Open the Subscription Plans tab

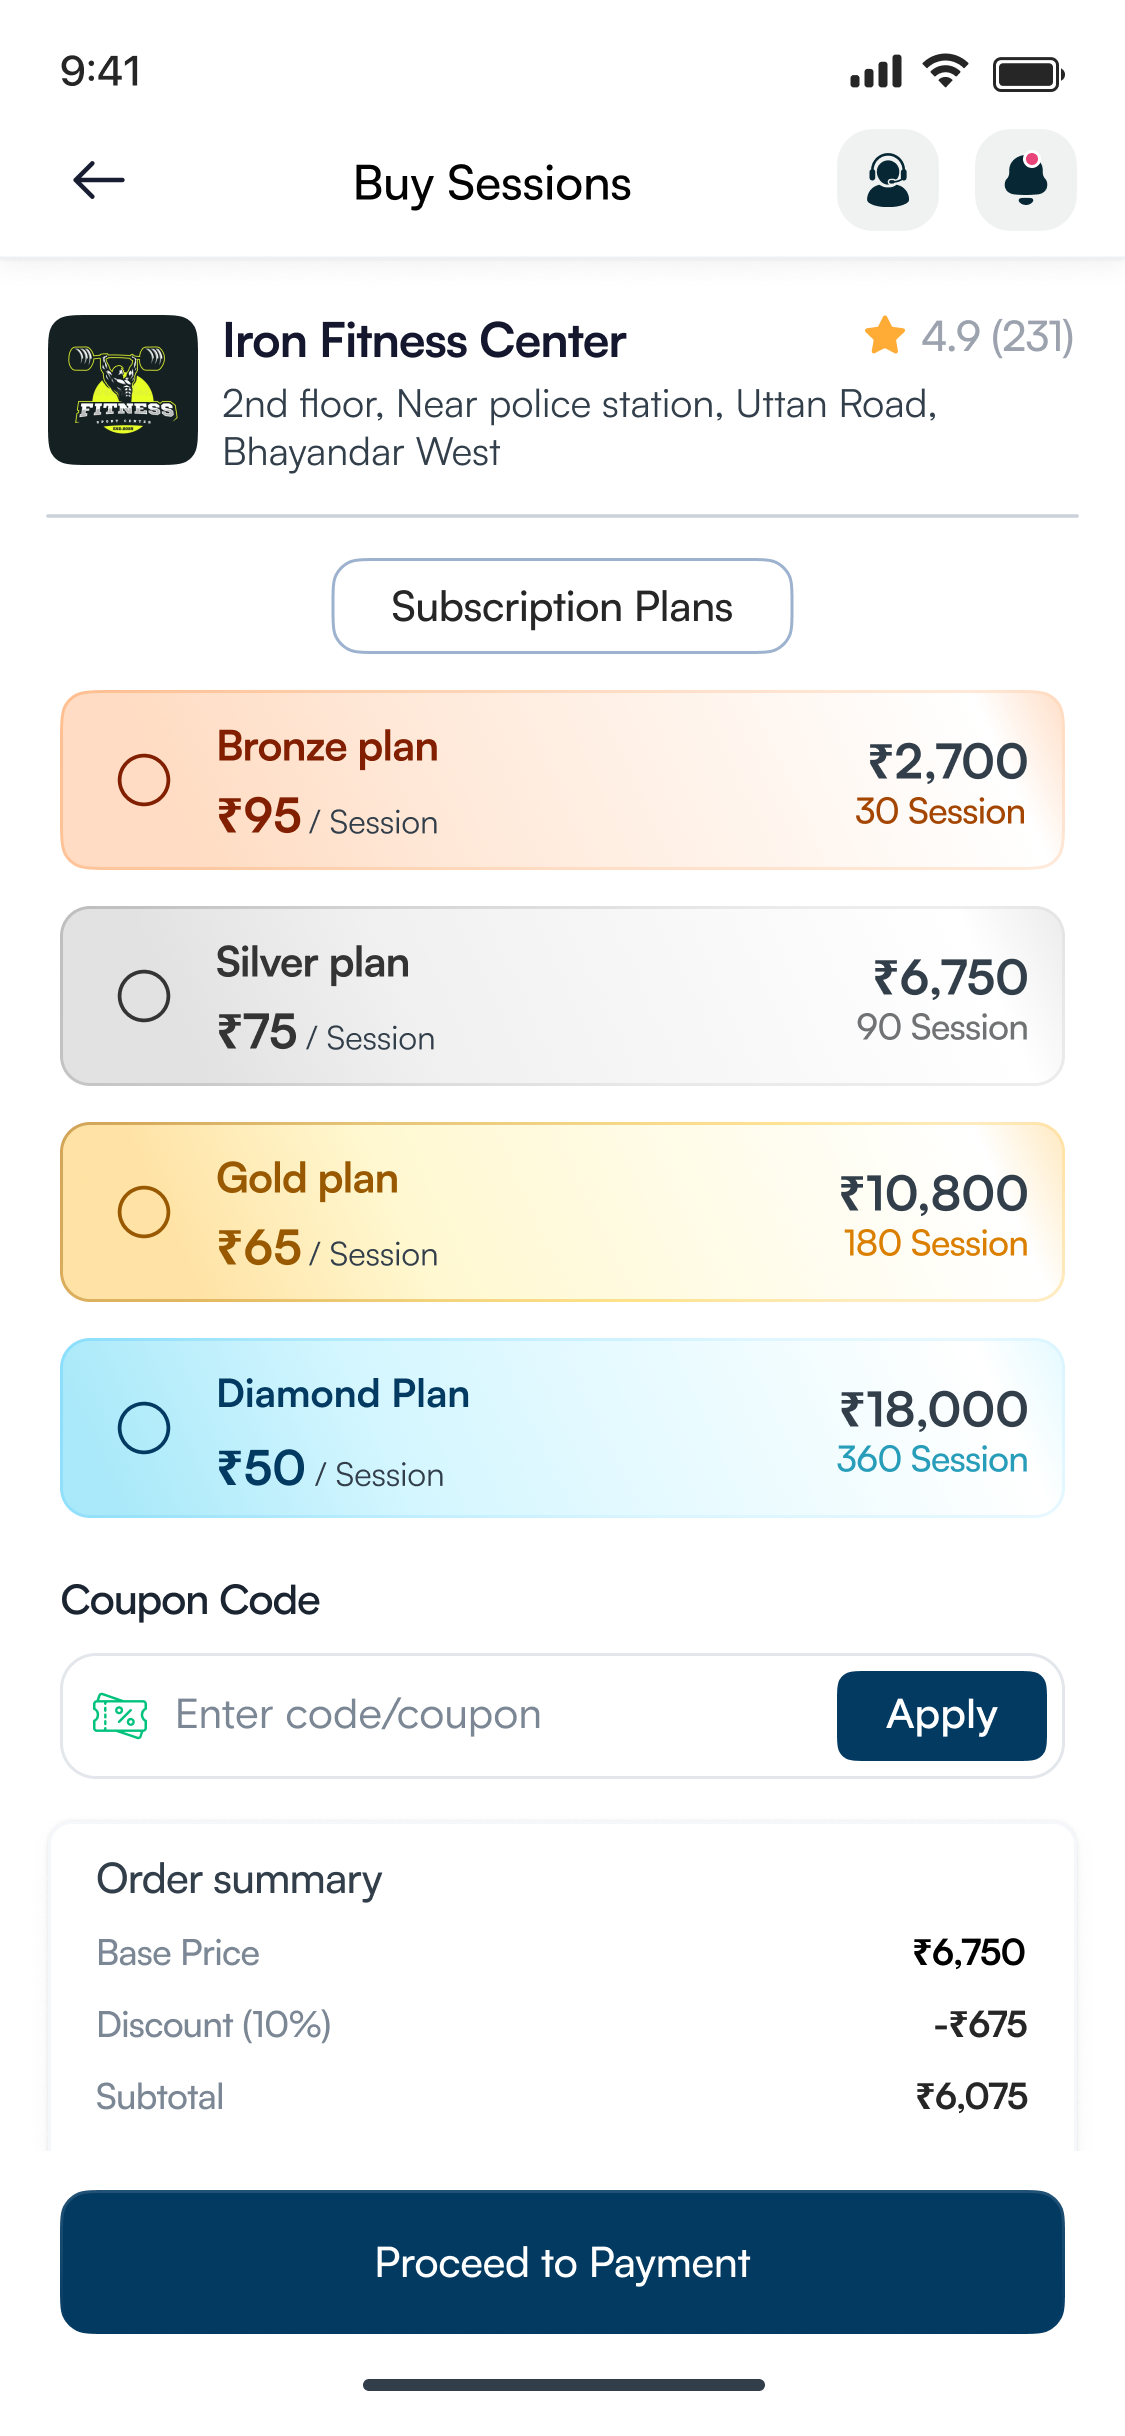tap(562, 607)
